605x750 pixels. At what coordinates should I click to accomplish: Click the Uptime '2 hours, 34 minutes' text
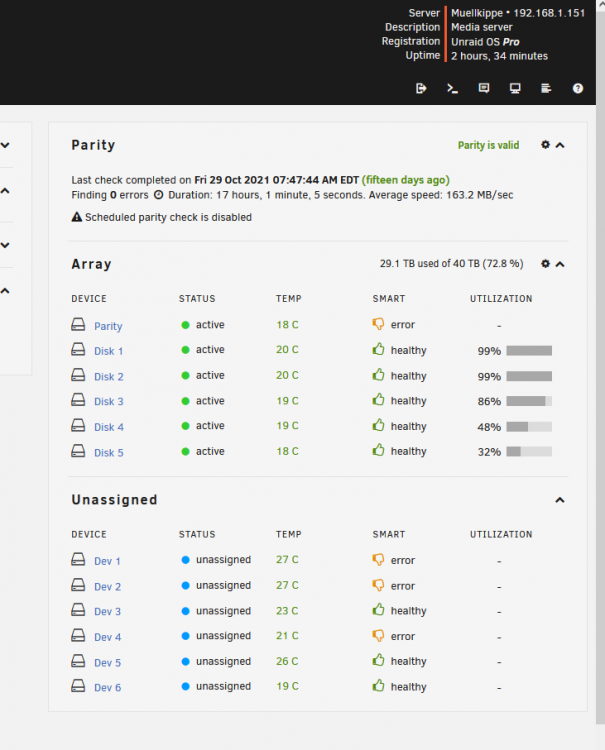[x=499, y=56]
